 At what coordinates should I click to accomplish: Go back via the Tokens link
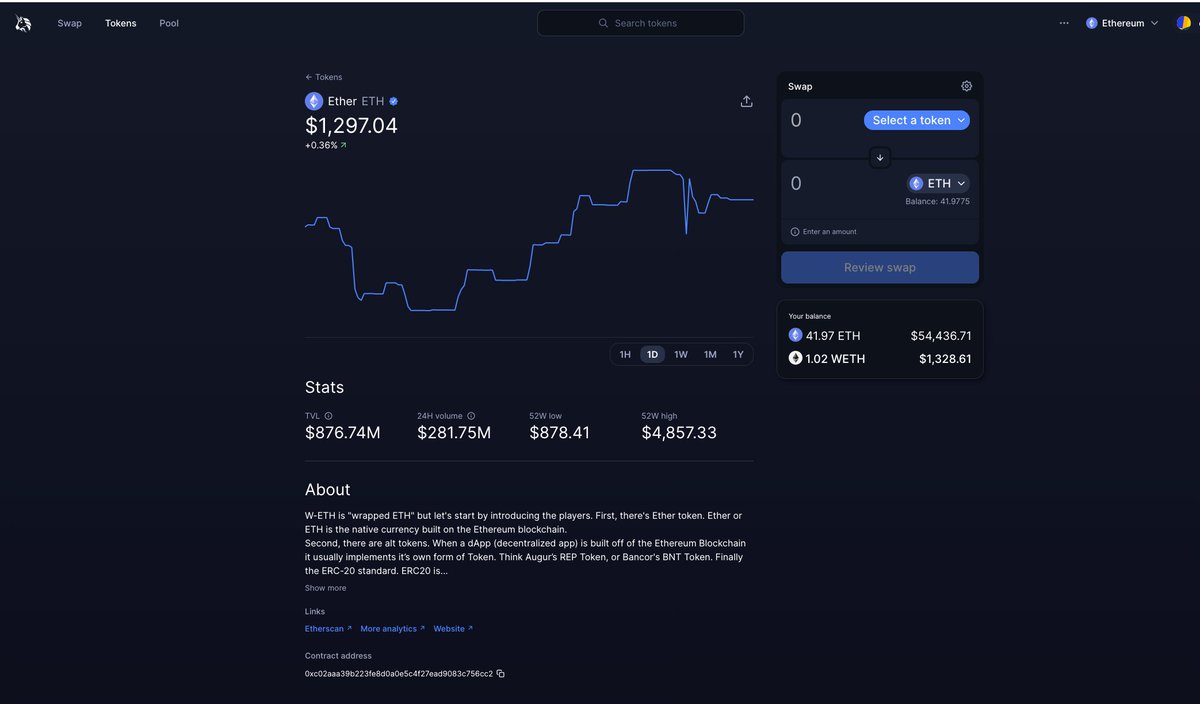pyautogui.click(x=324, y=77)
